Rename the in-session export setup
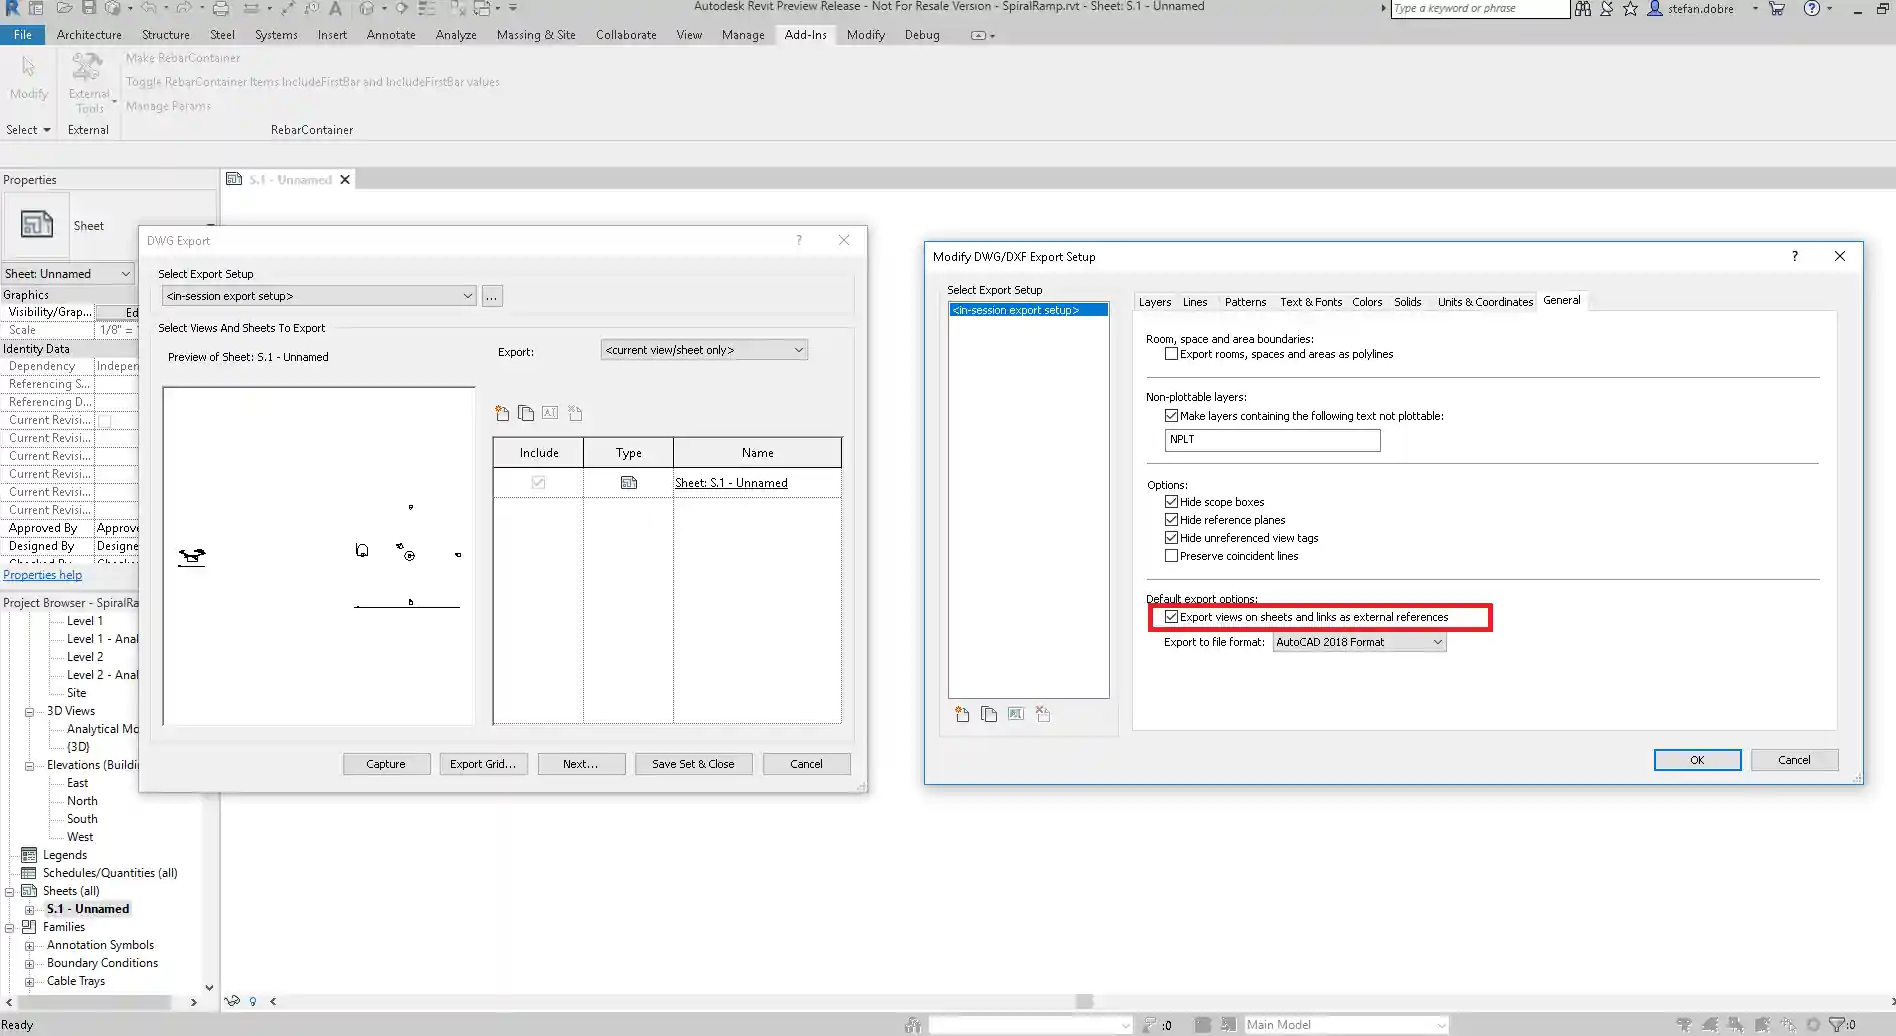The image size is (1896, 1036). (1015, 714)
